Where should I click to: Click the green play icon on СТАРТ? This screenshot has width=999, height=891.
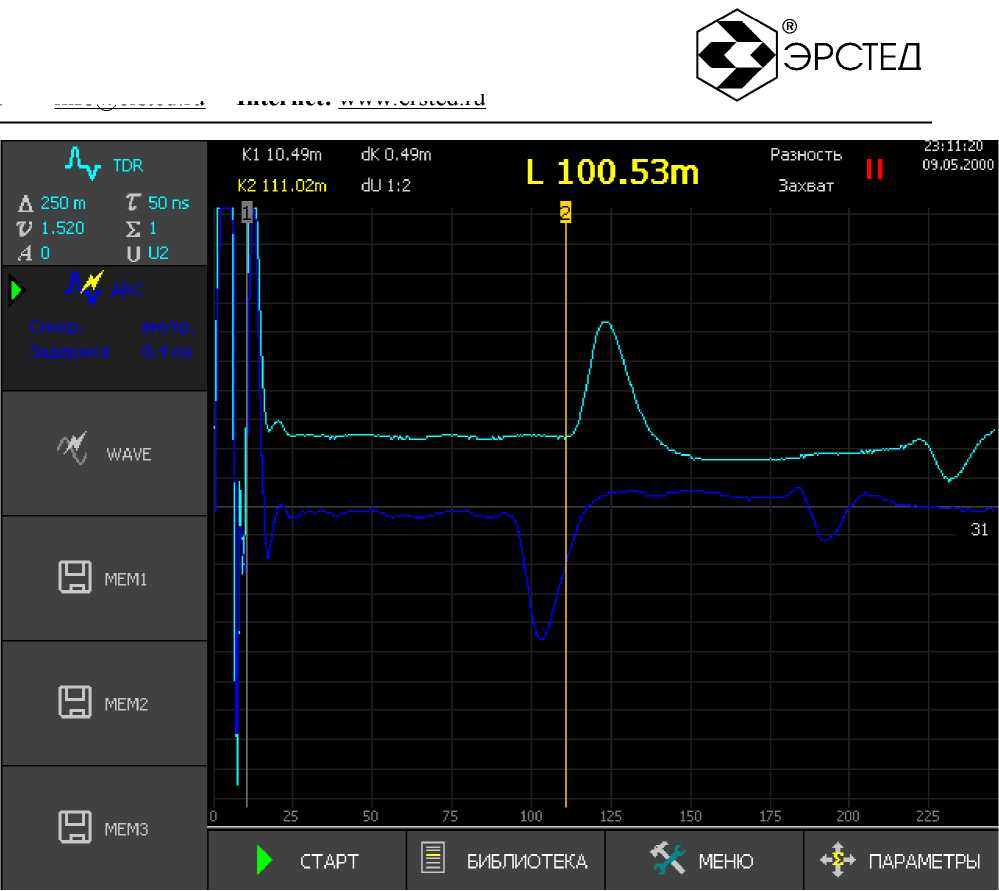(x=264, y=860)
